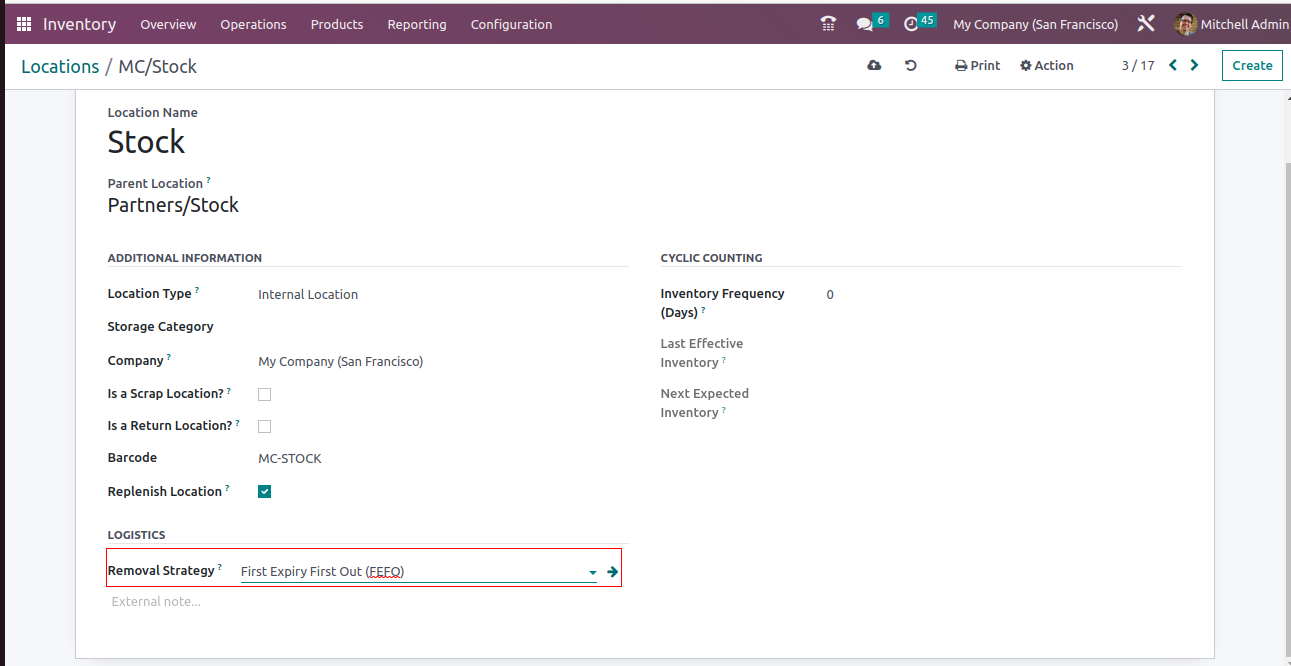Open the Action dropdown menu
The height and width of the screenshot is (666, 1291).
(x=1046, y=66)
